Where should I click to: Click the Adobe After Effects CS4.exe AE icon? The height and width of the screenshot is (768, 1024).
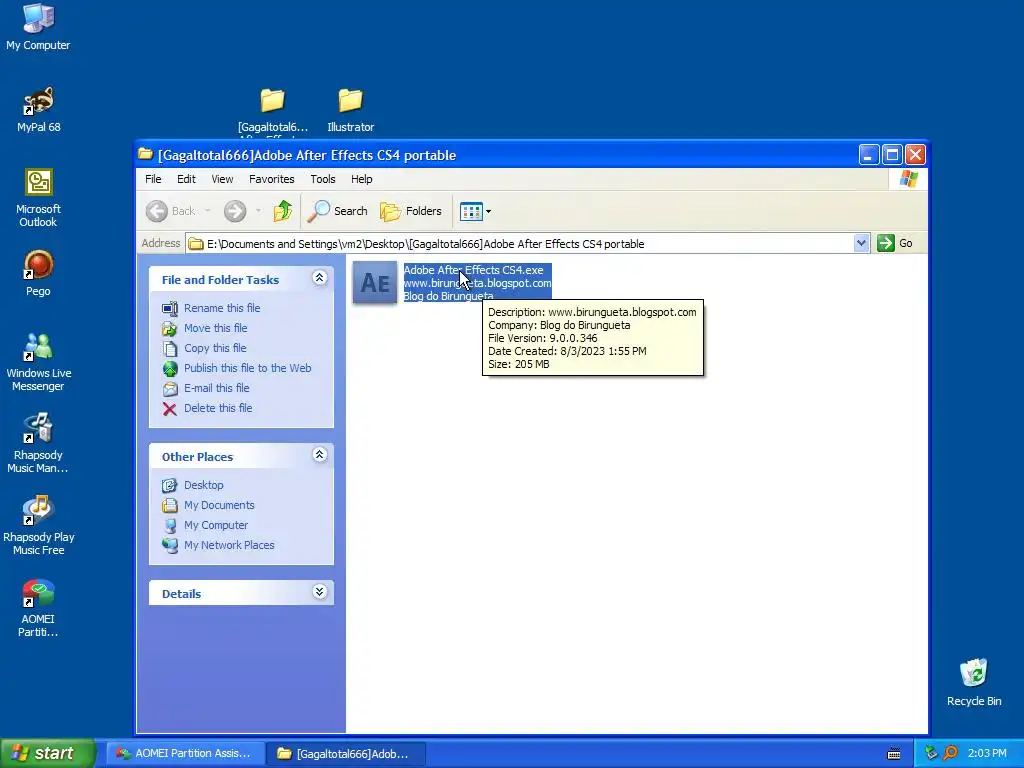pos(375,283)
